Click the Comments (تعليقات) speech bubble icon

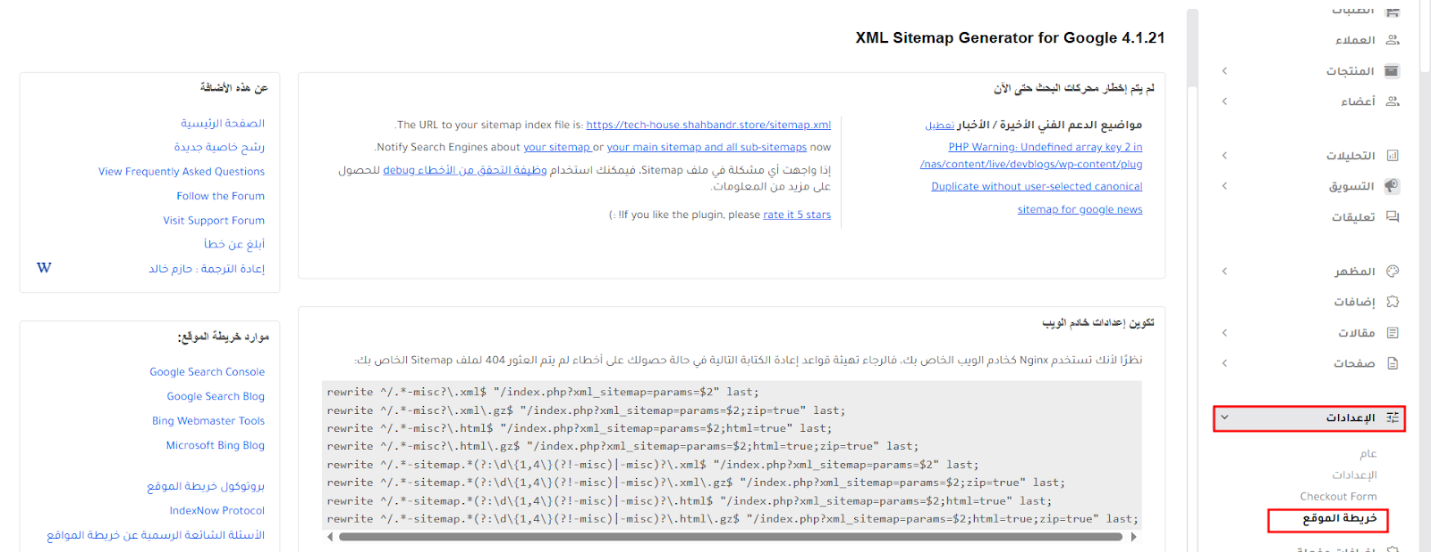coord(1392,217)
